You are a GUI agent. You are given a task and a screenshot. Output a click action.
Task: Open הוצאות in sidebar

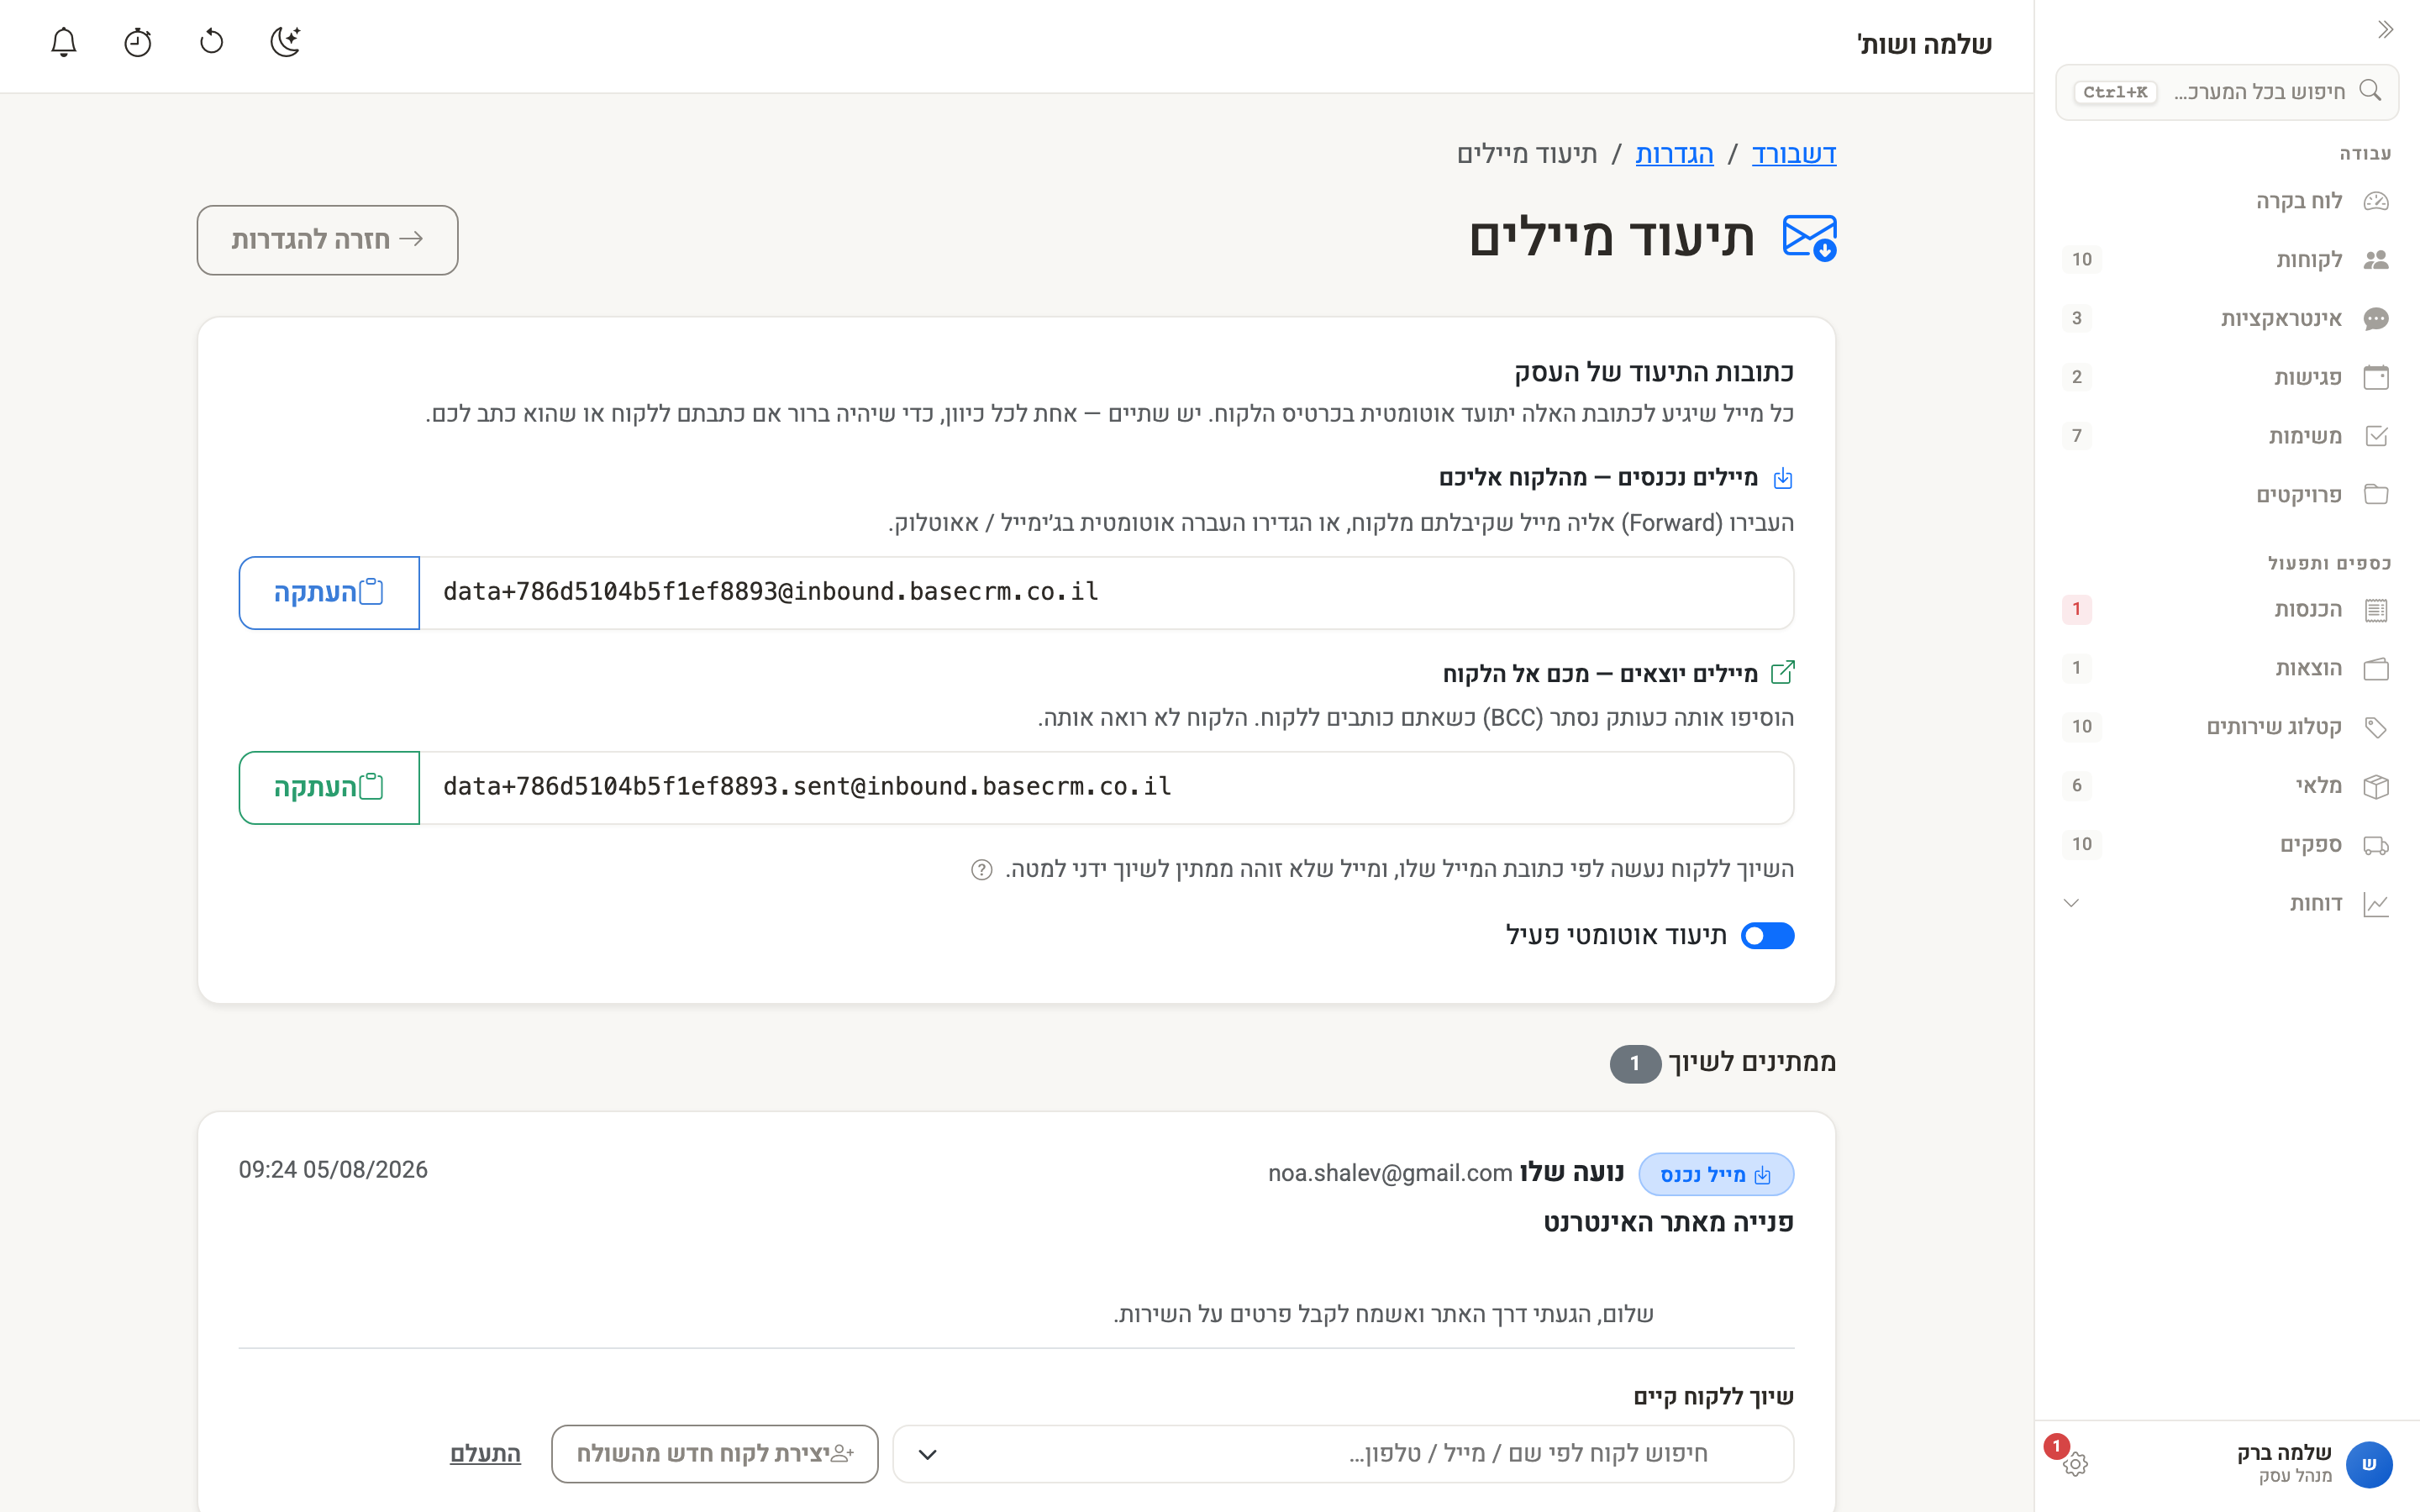pyautogui.click(x=2227, y=668)
